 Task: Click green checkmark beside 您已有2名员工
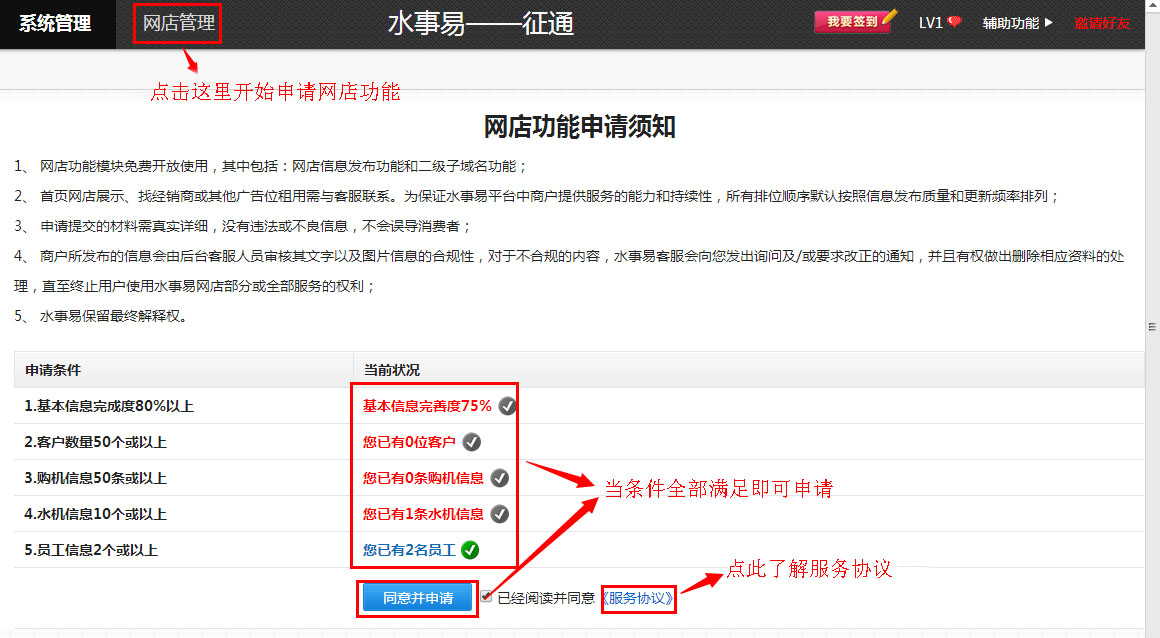pyautogui.click(x=470, y=550)
